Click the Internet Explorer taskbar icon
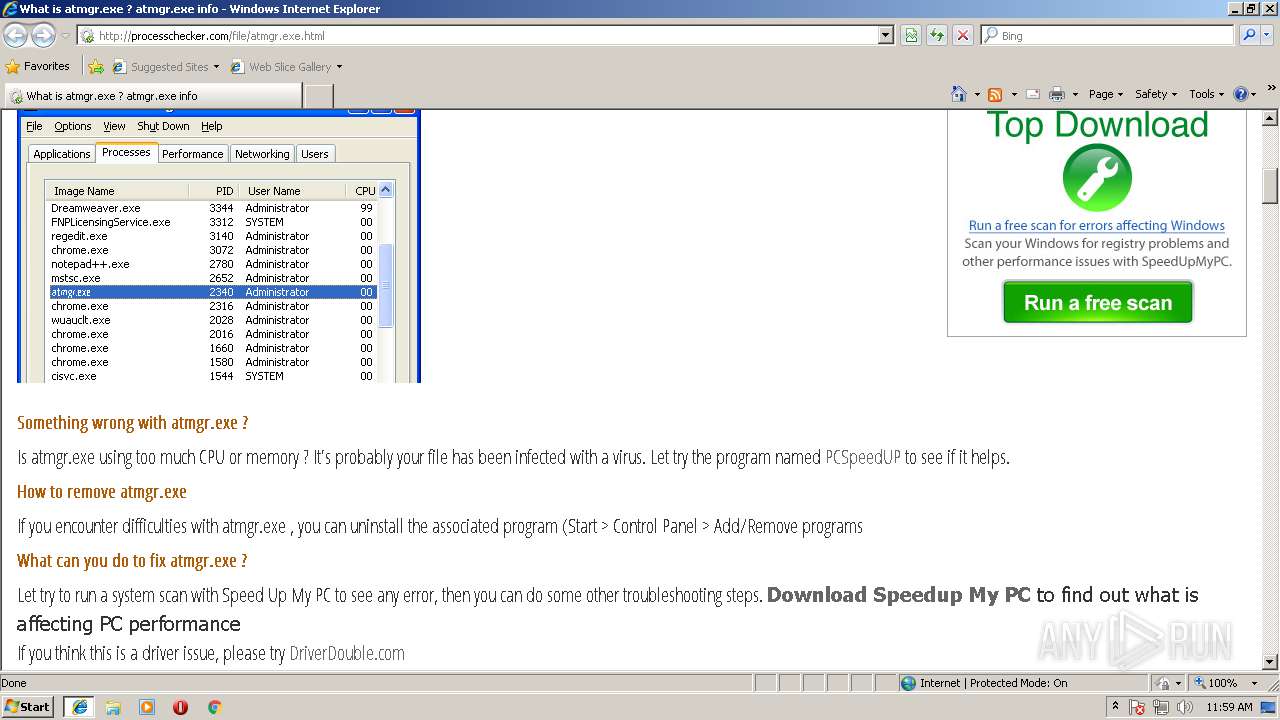Viewport: 1280px width, 720px height. 79,707
